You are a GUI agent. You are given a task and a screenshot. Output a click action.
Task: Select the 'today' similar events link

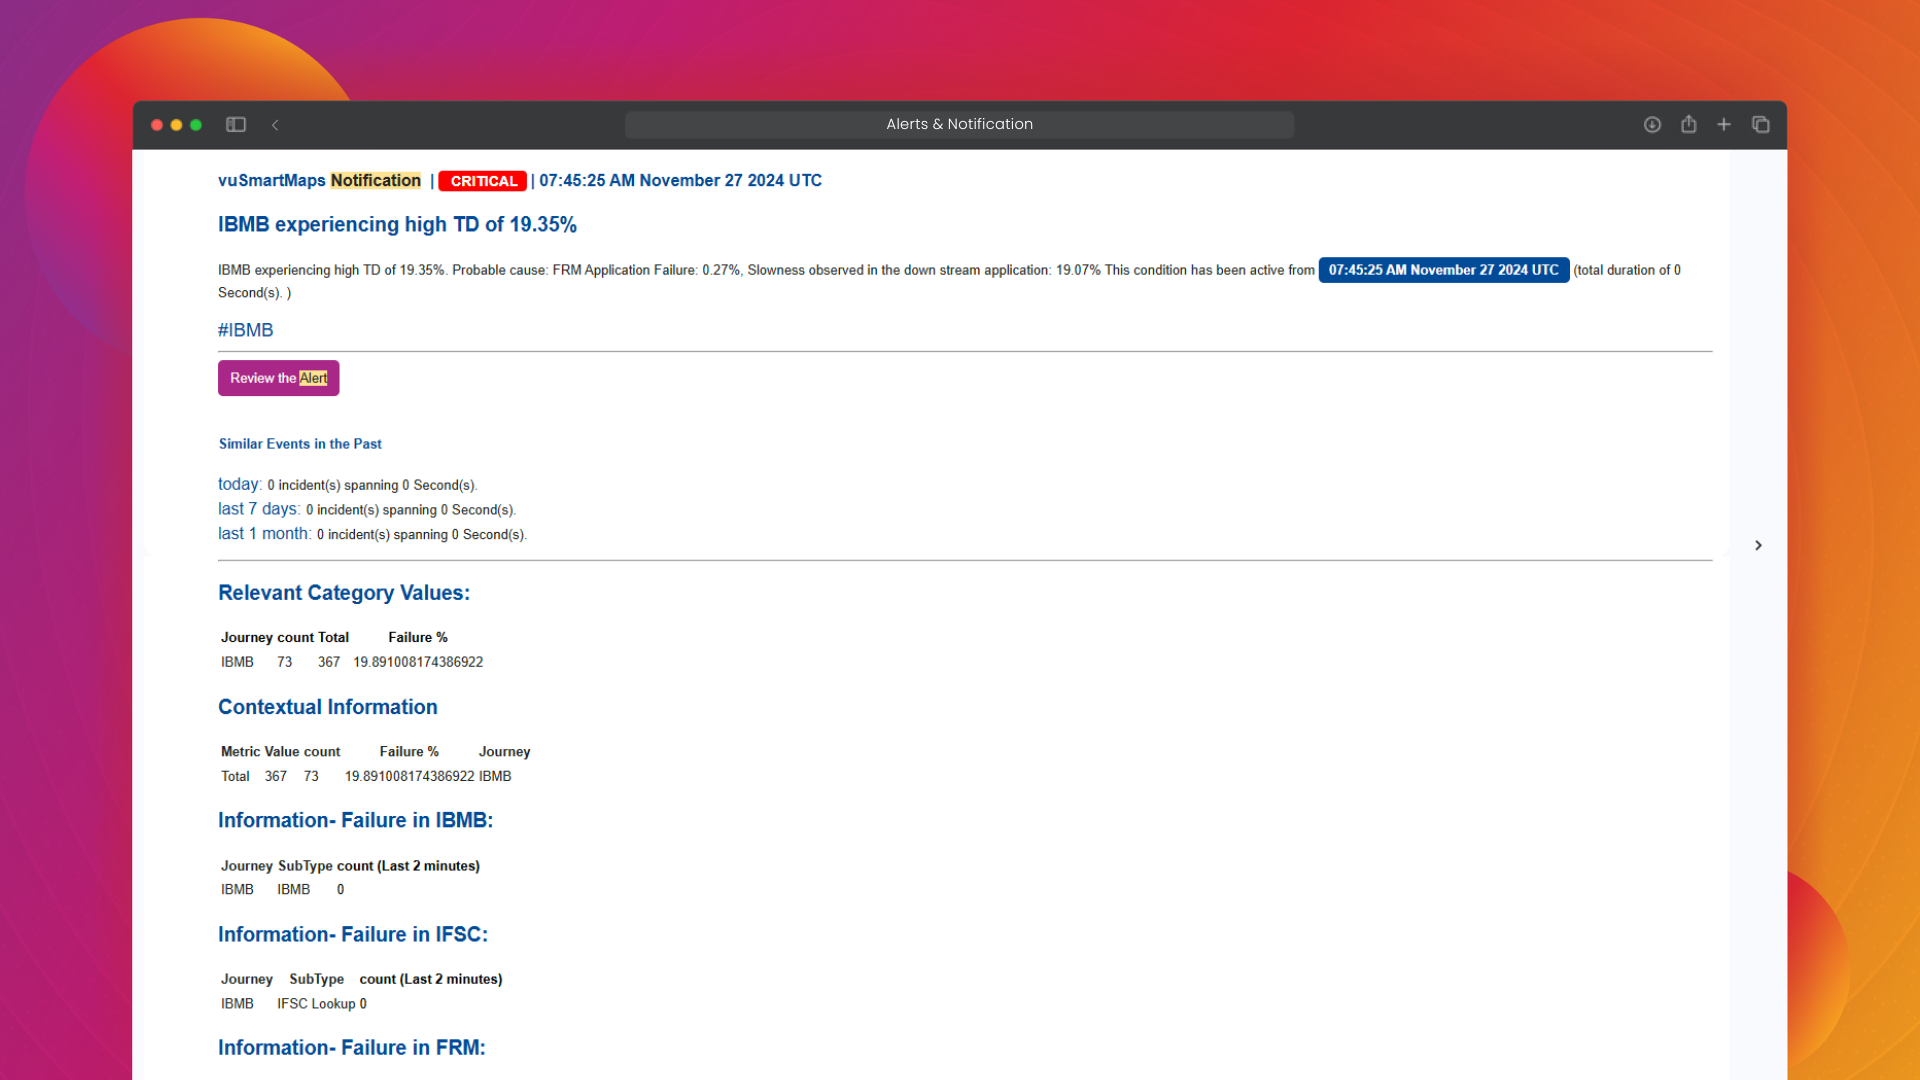(239, 484)
